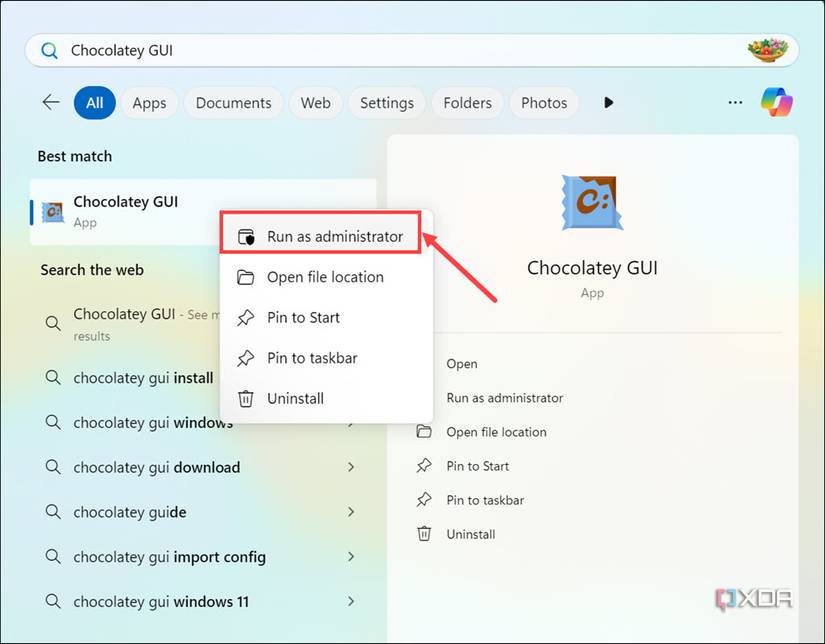Open Copilot from the search bar
825x644 pixels.
click(x=777, y=102)
